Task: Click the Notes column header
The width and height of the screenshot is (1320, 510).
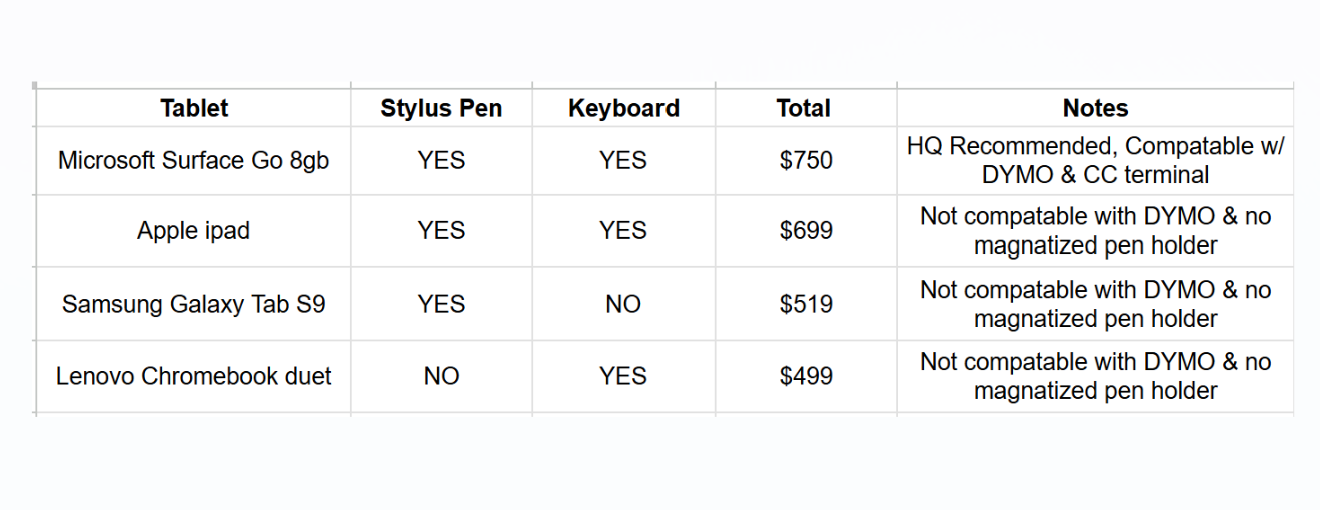Action: click(x=1095, y=108)
